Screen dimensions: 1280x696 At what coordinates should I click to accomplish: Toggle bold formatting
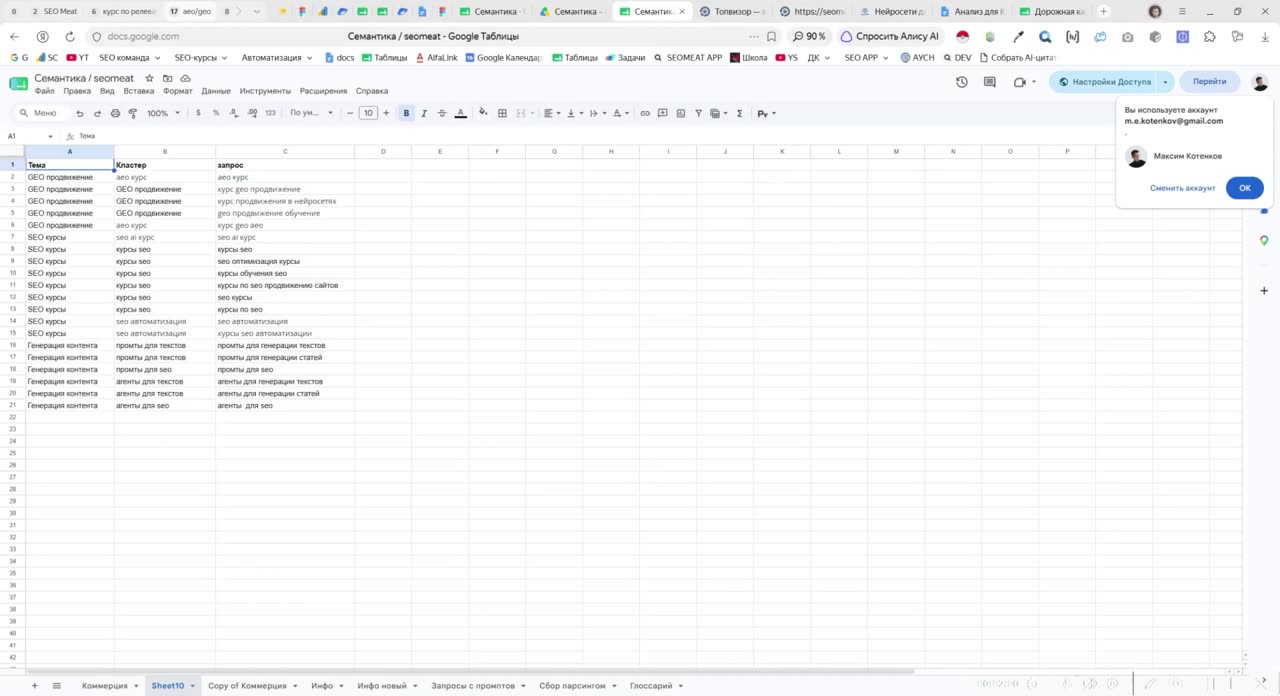coord(406,113)
